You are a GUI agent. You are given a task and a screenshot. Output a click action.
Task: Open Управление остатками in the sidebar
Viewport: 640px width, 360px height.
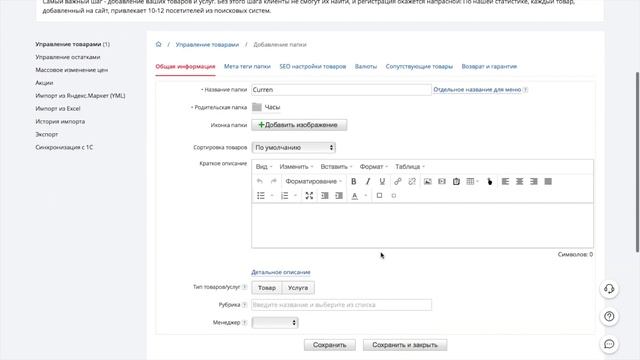tap(68, 57)
